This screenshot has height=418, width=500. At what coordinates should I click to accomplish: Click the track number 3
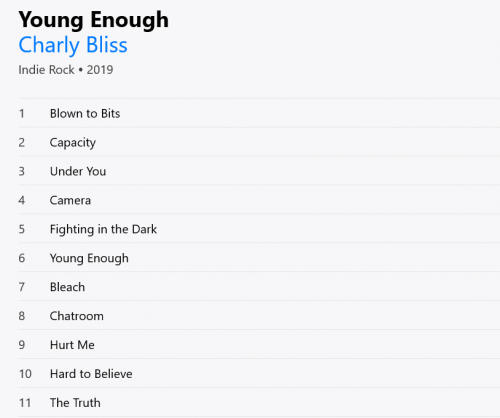pos(22,171)
